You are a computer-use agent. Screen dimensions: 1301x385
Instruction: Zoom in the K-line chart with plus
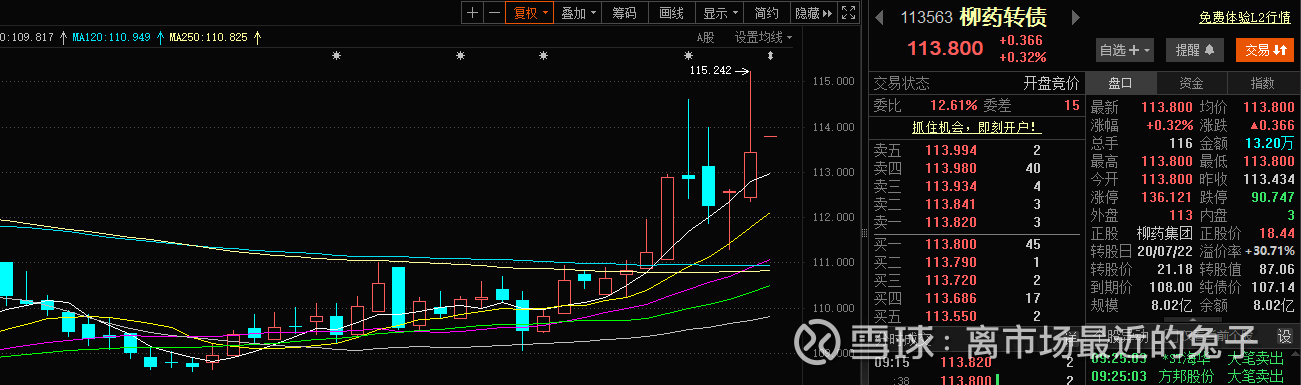tap(473, 13)
